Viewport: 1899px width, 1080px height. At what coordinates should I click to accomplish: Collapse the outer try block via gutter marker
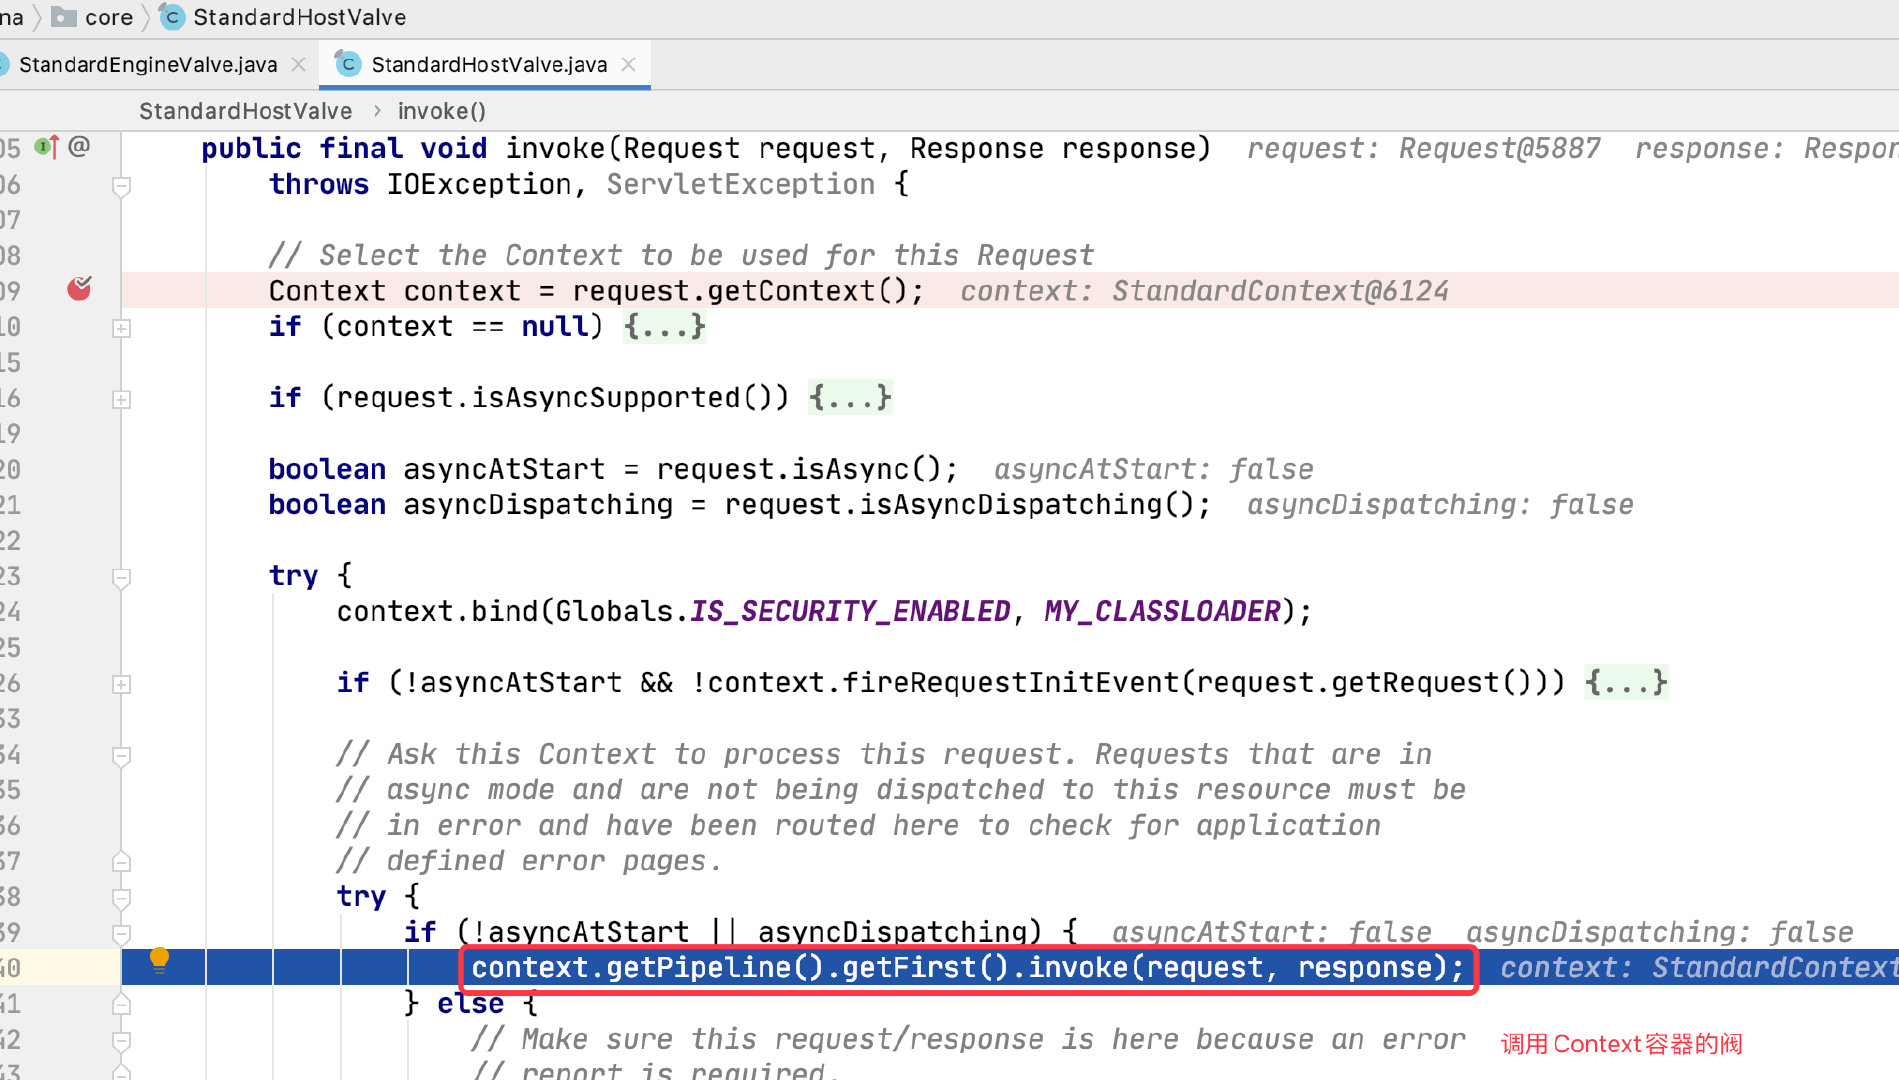pos(121,577)
